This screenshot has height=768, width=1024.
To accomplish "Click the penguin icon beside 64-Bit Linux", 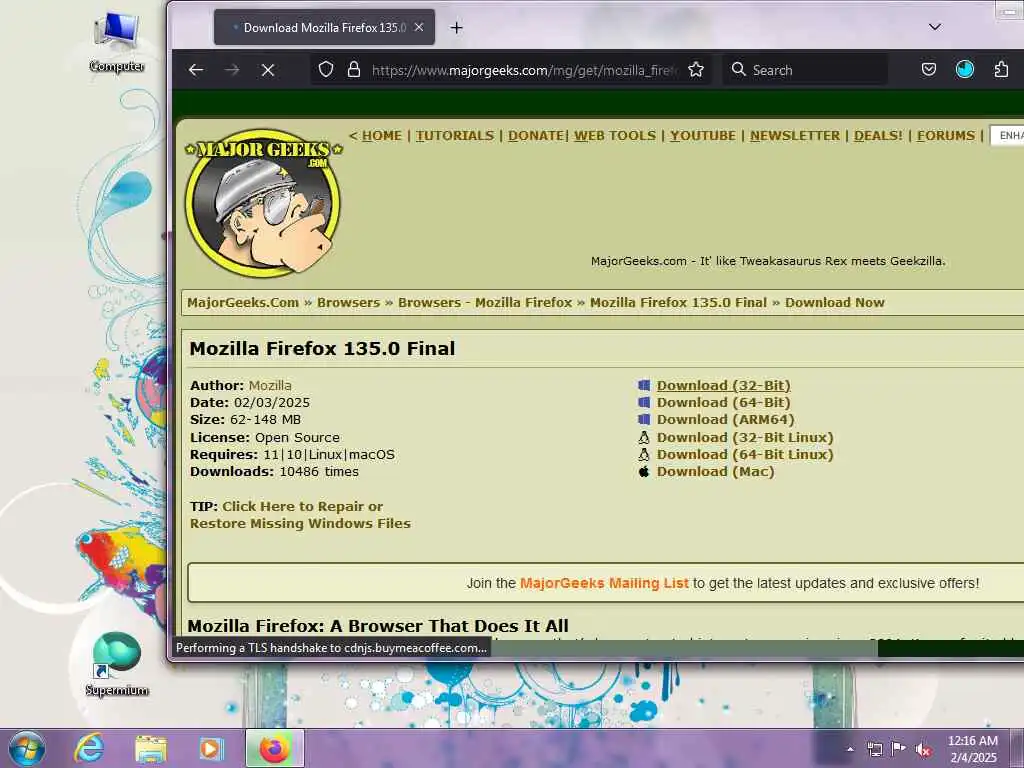I will tap(644, 454).
